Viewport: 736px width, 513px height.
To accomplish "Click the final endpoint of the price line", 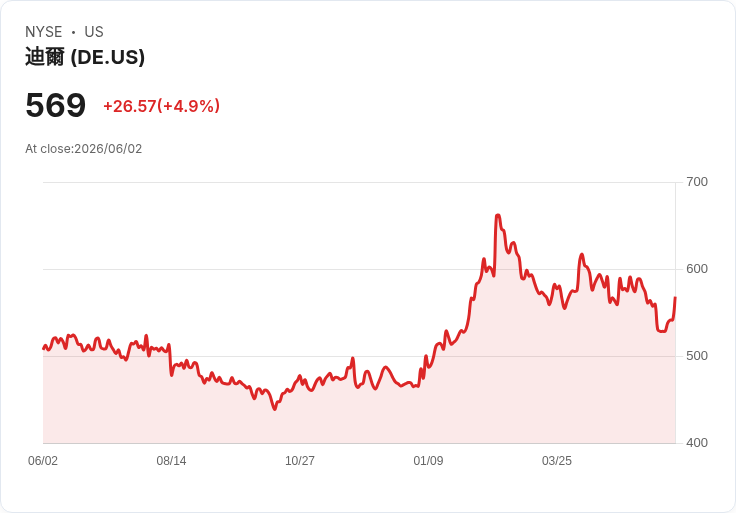I will click(x=675, y=298).
